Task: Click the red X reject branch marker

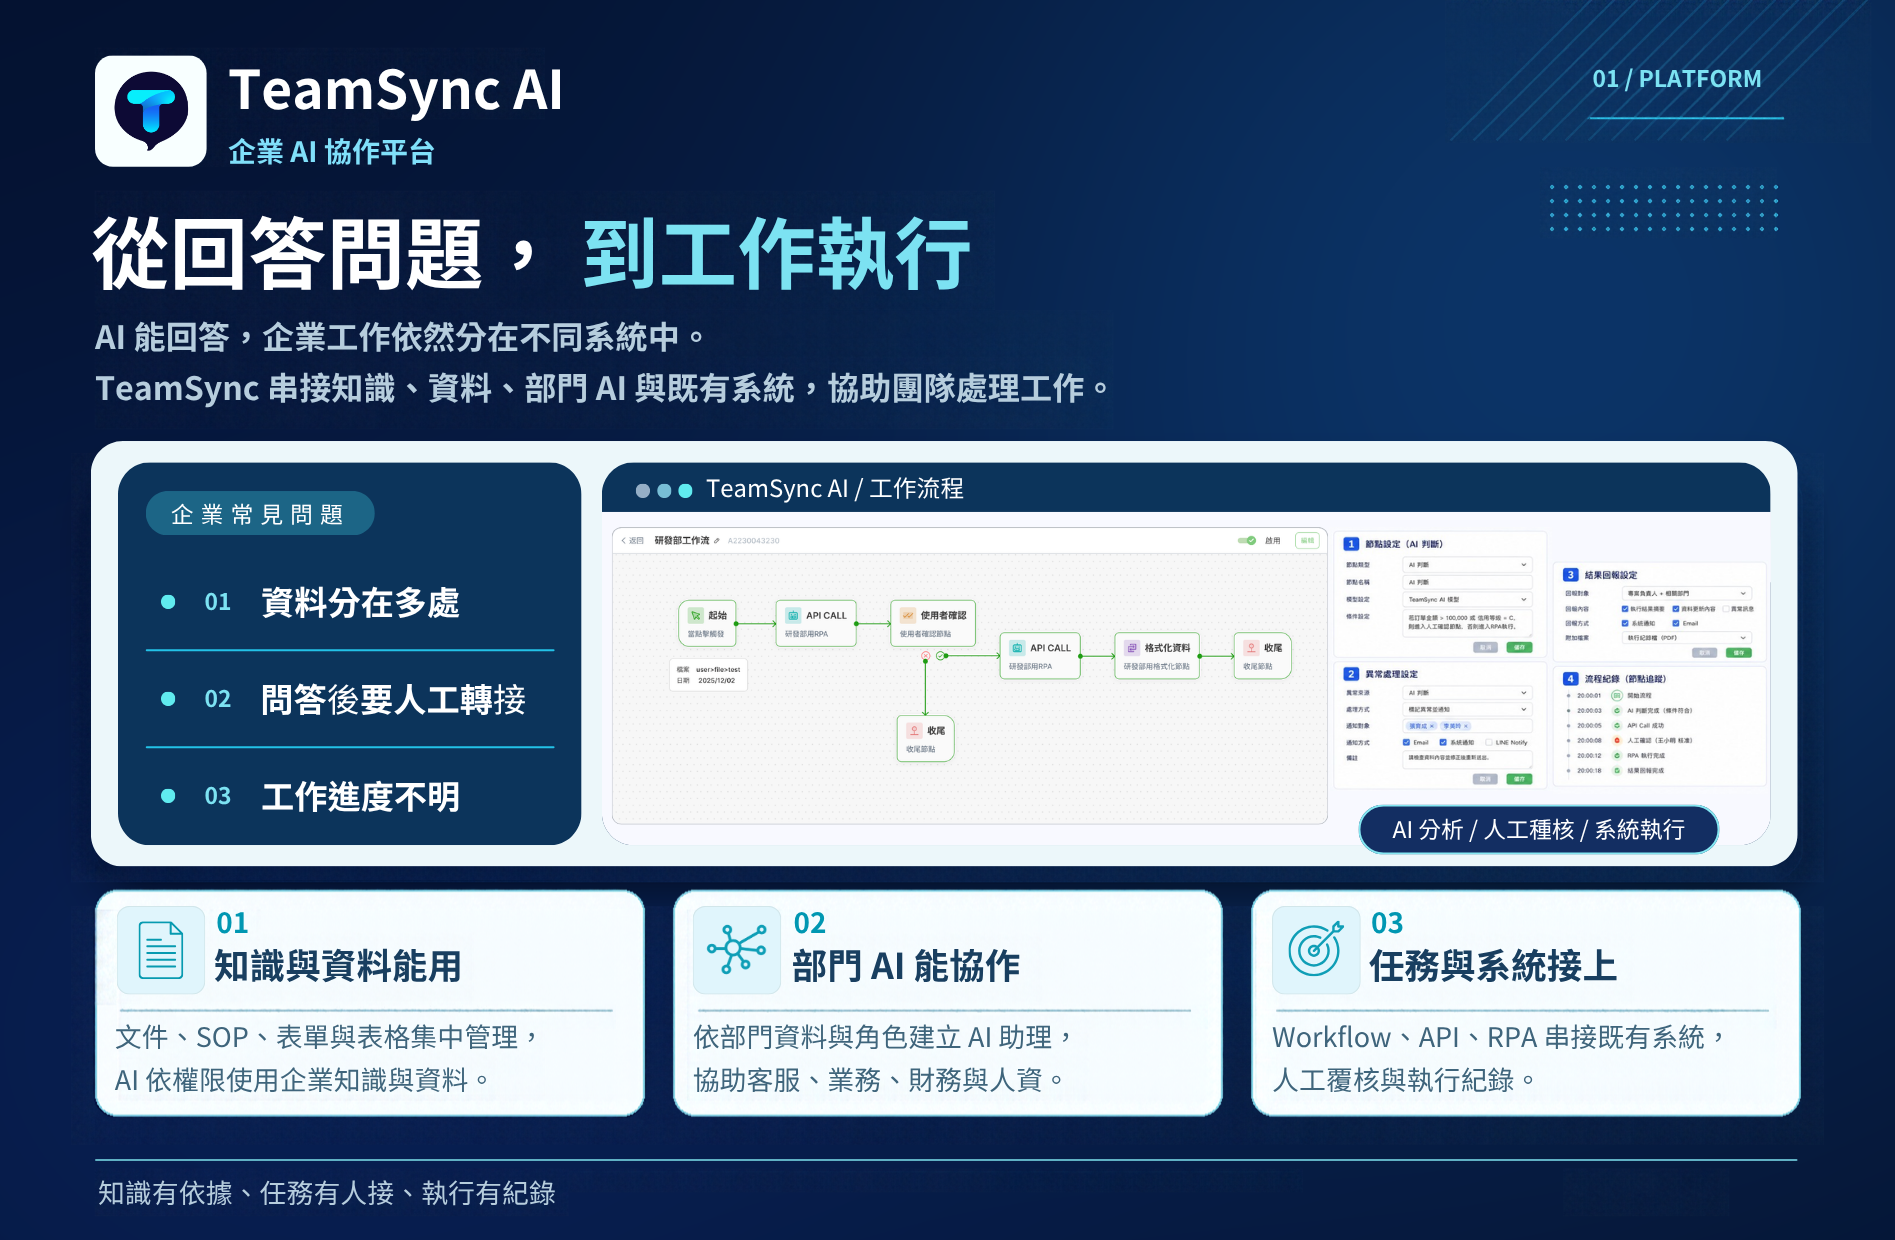Action: 926,656
